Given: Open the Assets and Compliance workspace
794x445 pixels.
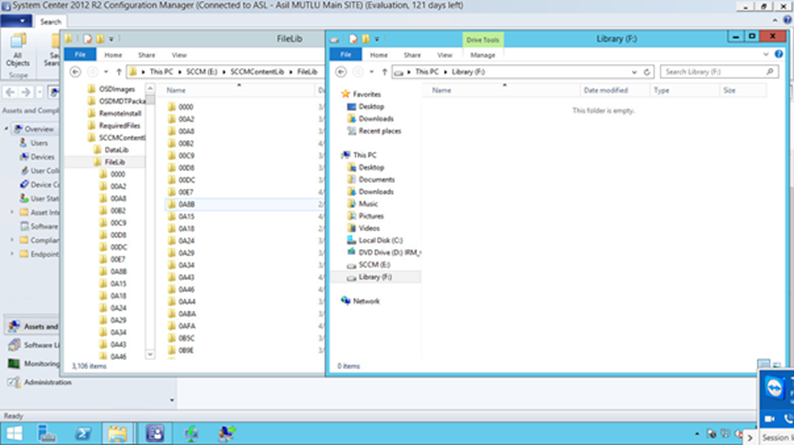Looking at the screenshot, I should [x=32, y=327].
